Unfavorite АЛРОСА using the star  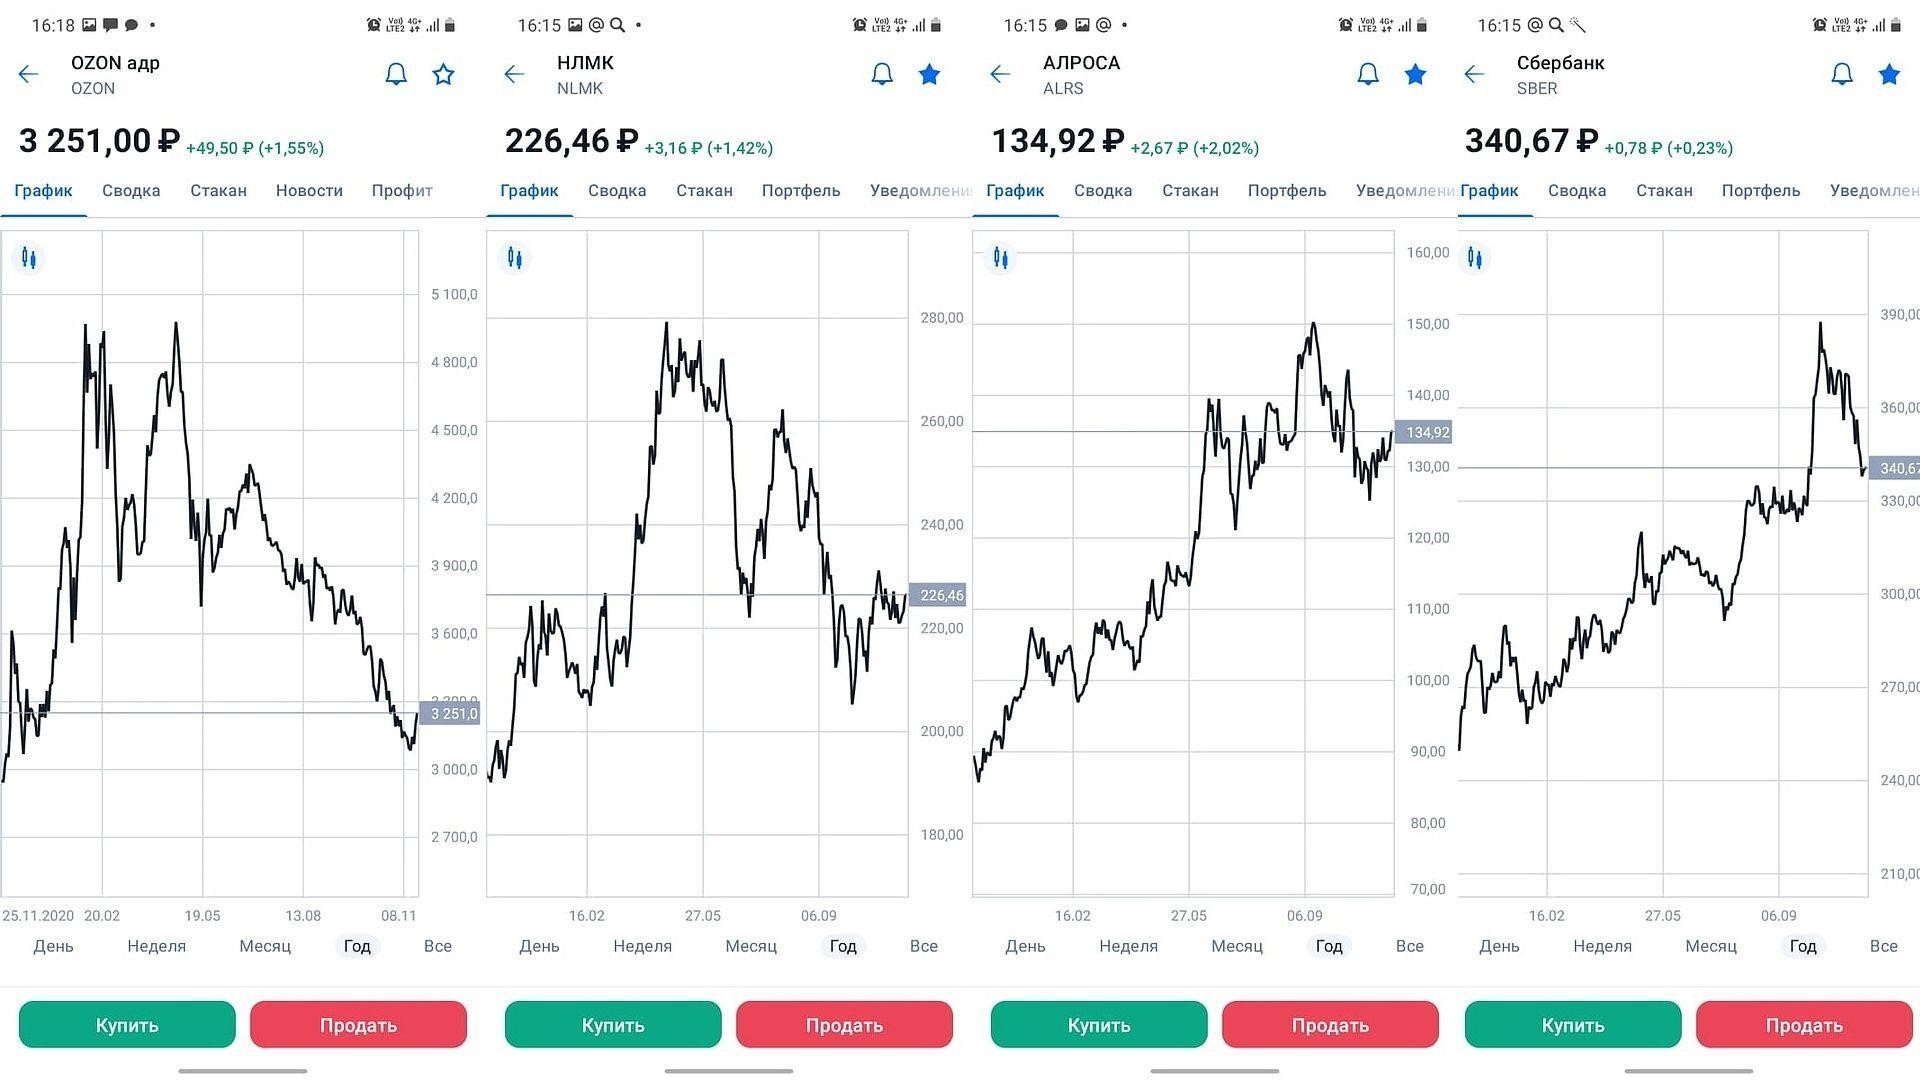click(1415, 74)
